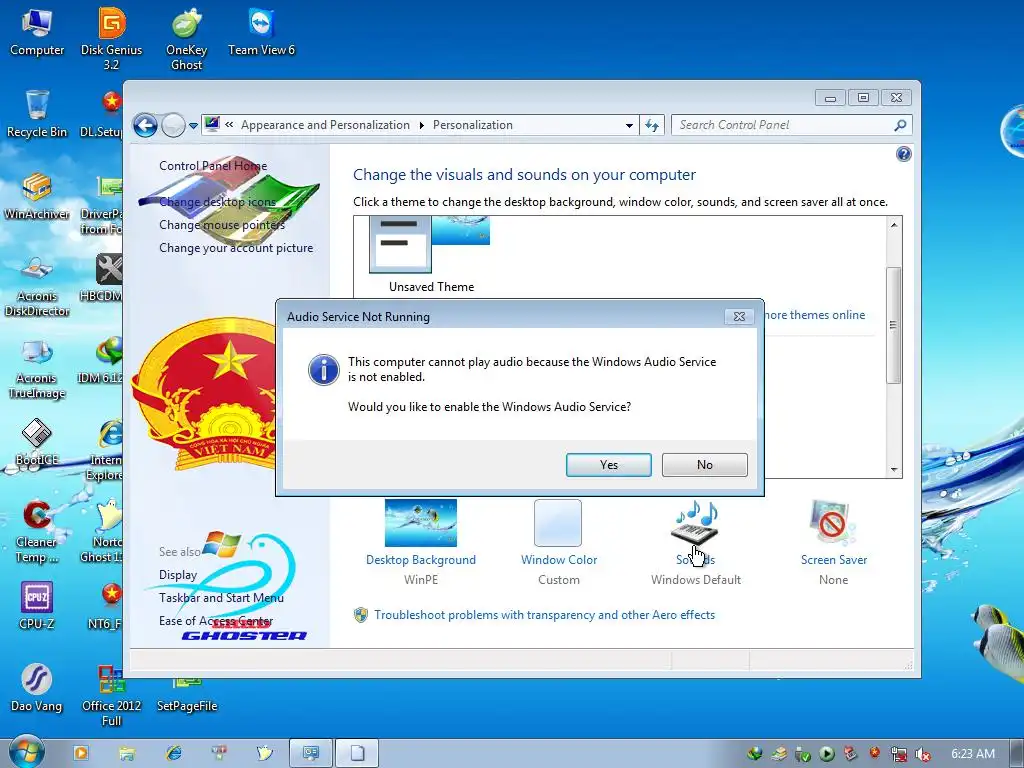1024x768 pixels.
Task: Open Acronis TrueImage desktop icon
Action: tap(37, 369)
